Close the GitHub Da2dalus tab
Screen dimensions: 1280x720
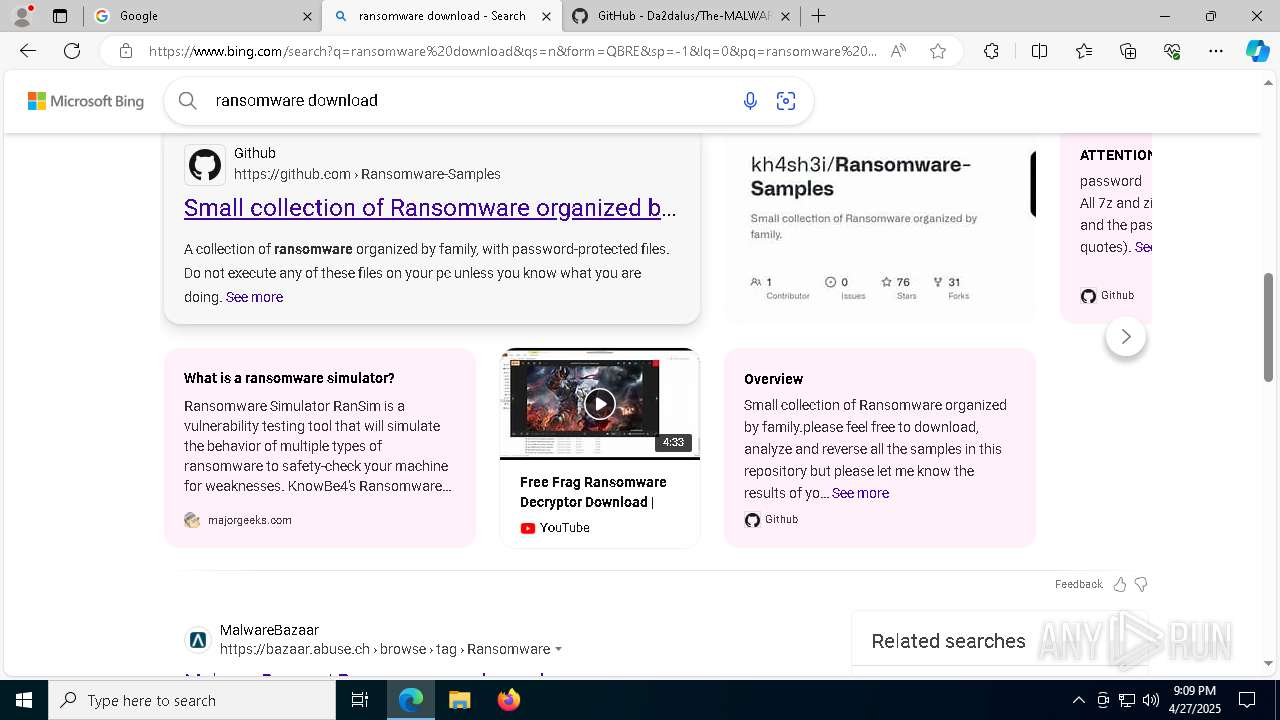pos(785,16)
